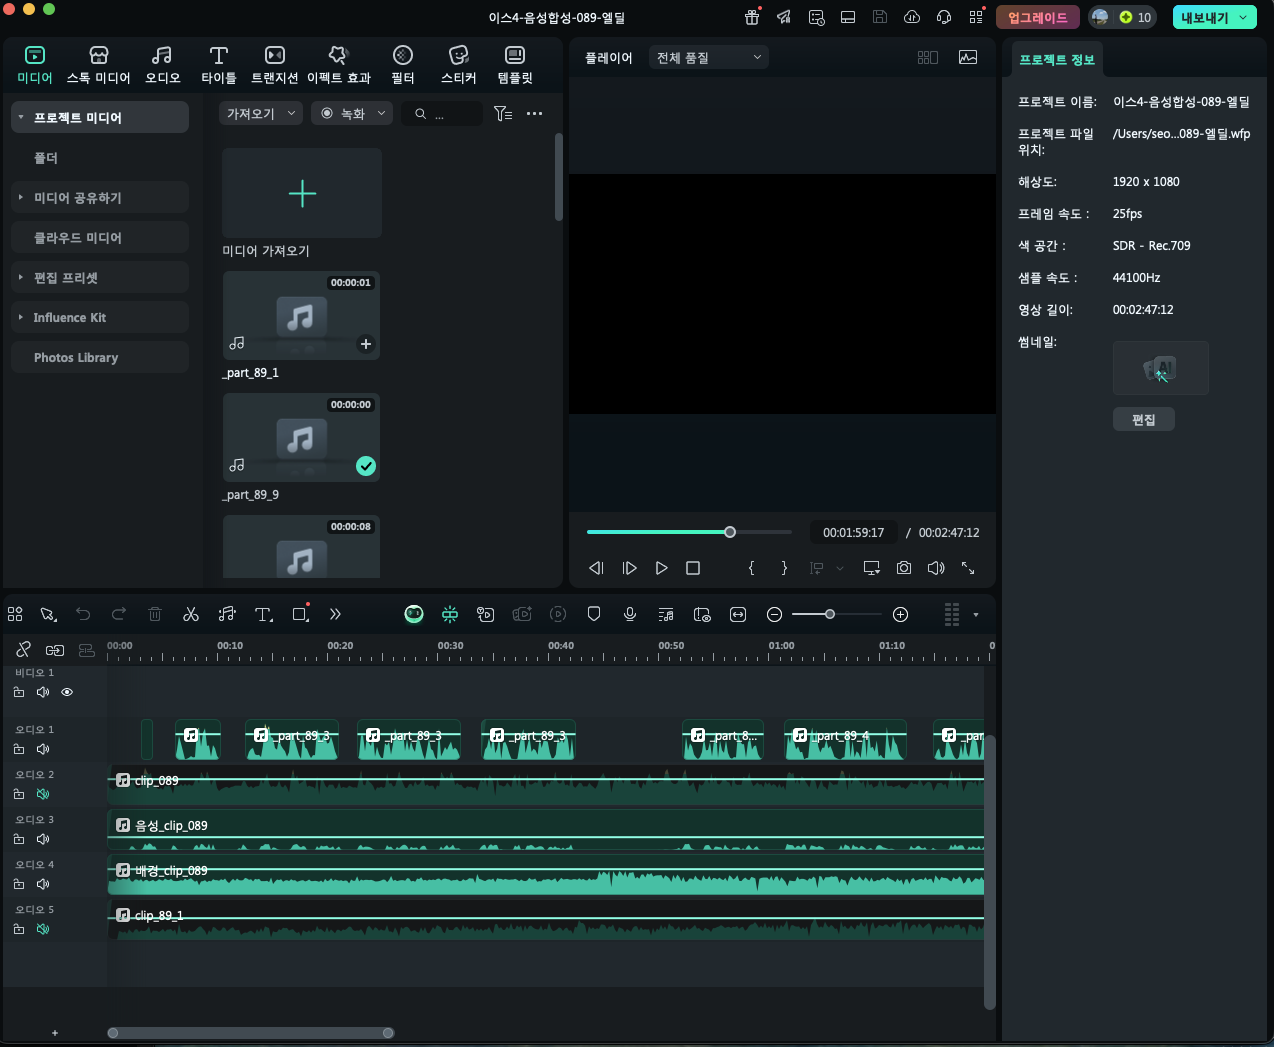Click the voice-over microphone icon

point(630,614)
